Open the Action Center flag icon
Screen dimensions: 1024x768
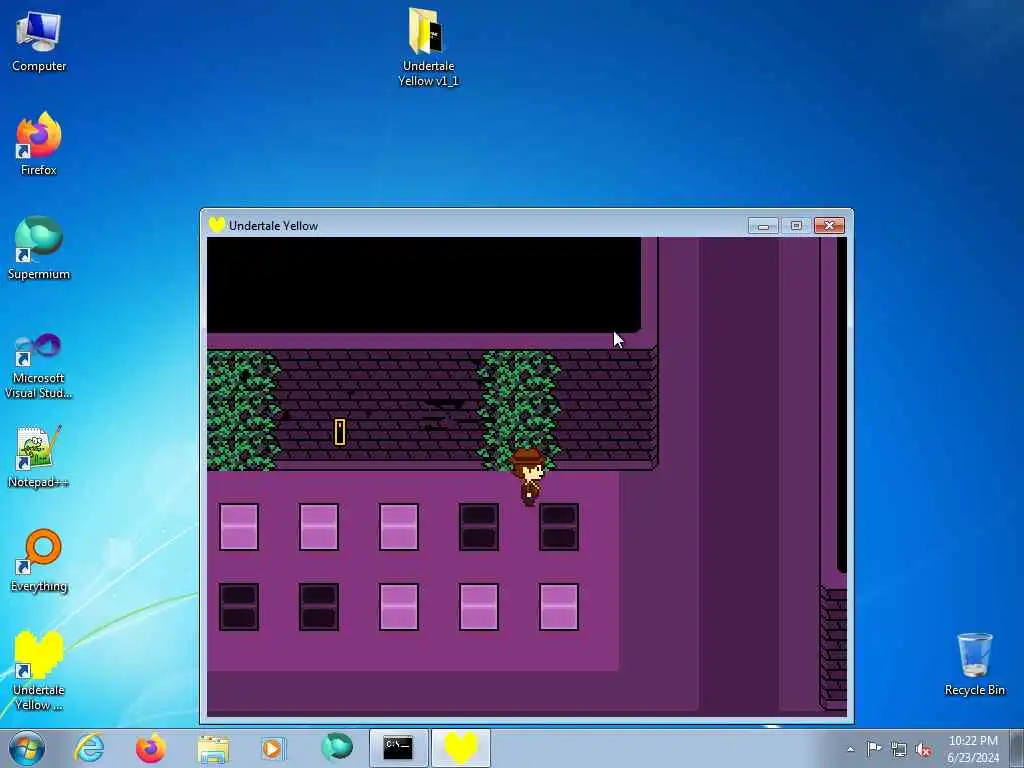tap(874, 749)
